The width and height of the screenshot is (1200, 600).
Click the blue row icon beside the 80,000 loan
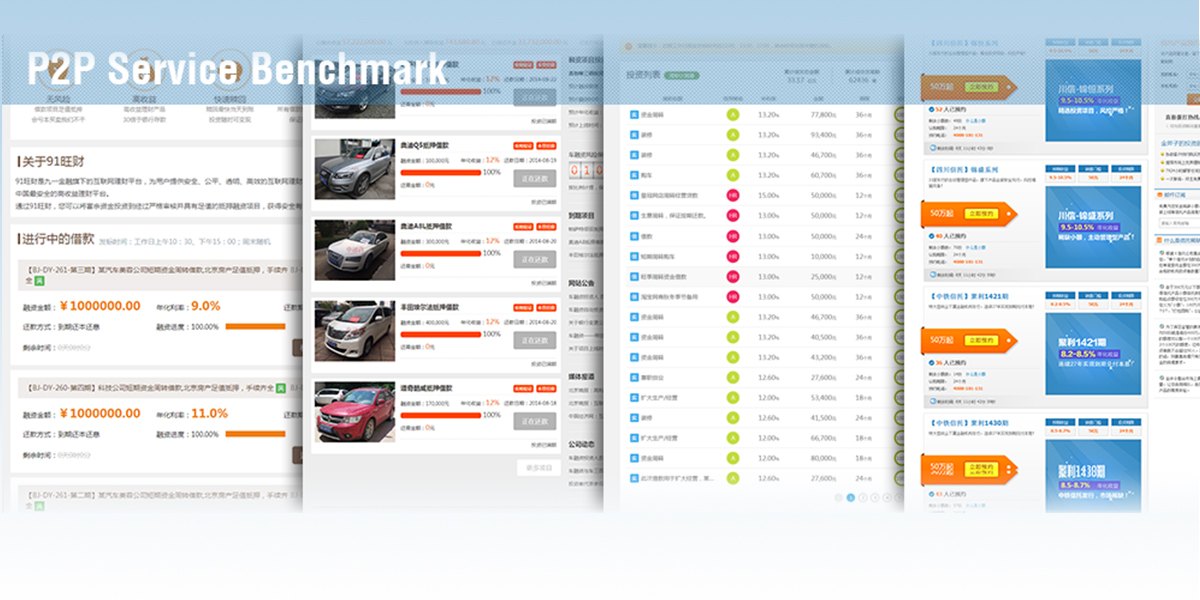pos(634,458)
